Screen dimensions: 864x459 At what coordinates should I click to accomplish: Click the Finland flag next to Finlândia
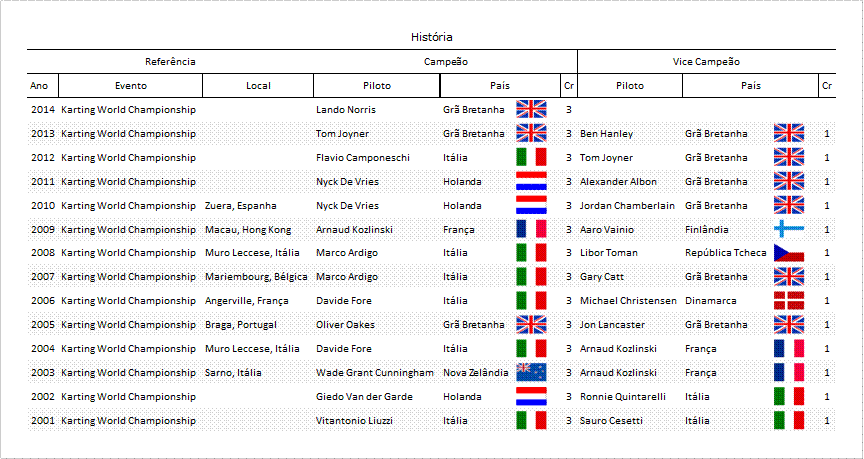click(789, 229)
